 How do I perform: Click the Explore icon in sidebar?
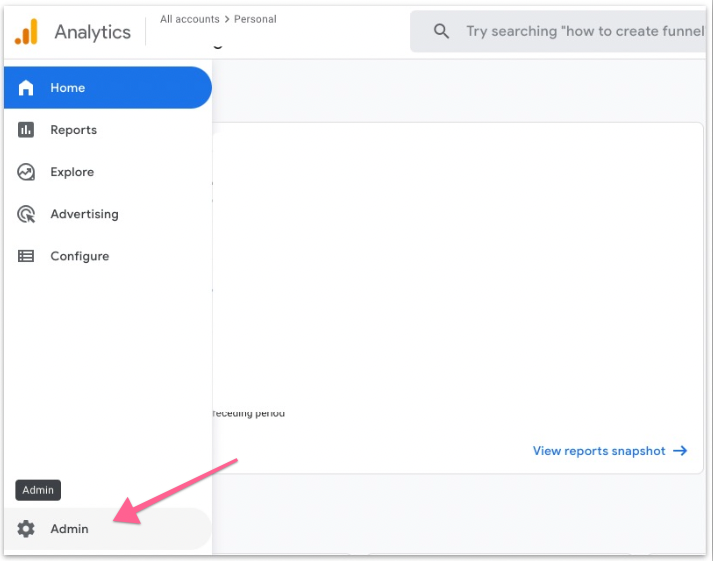[x=27, y=172]
